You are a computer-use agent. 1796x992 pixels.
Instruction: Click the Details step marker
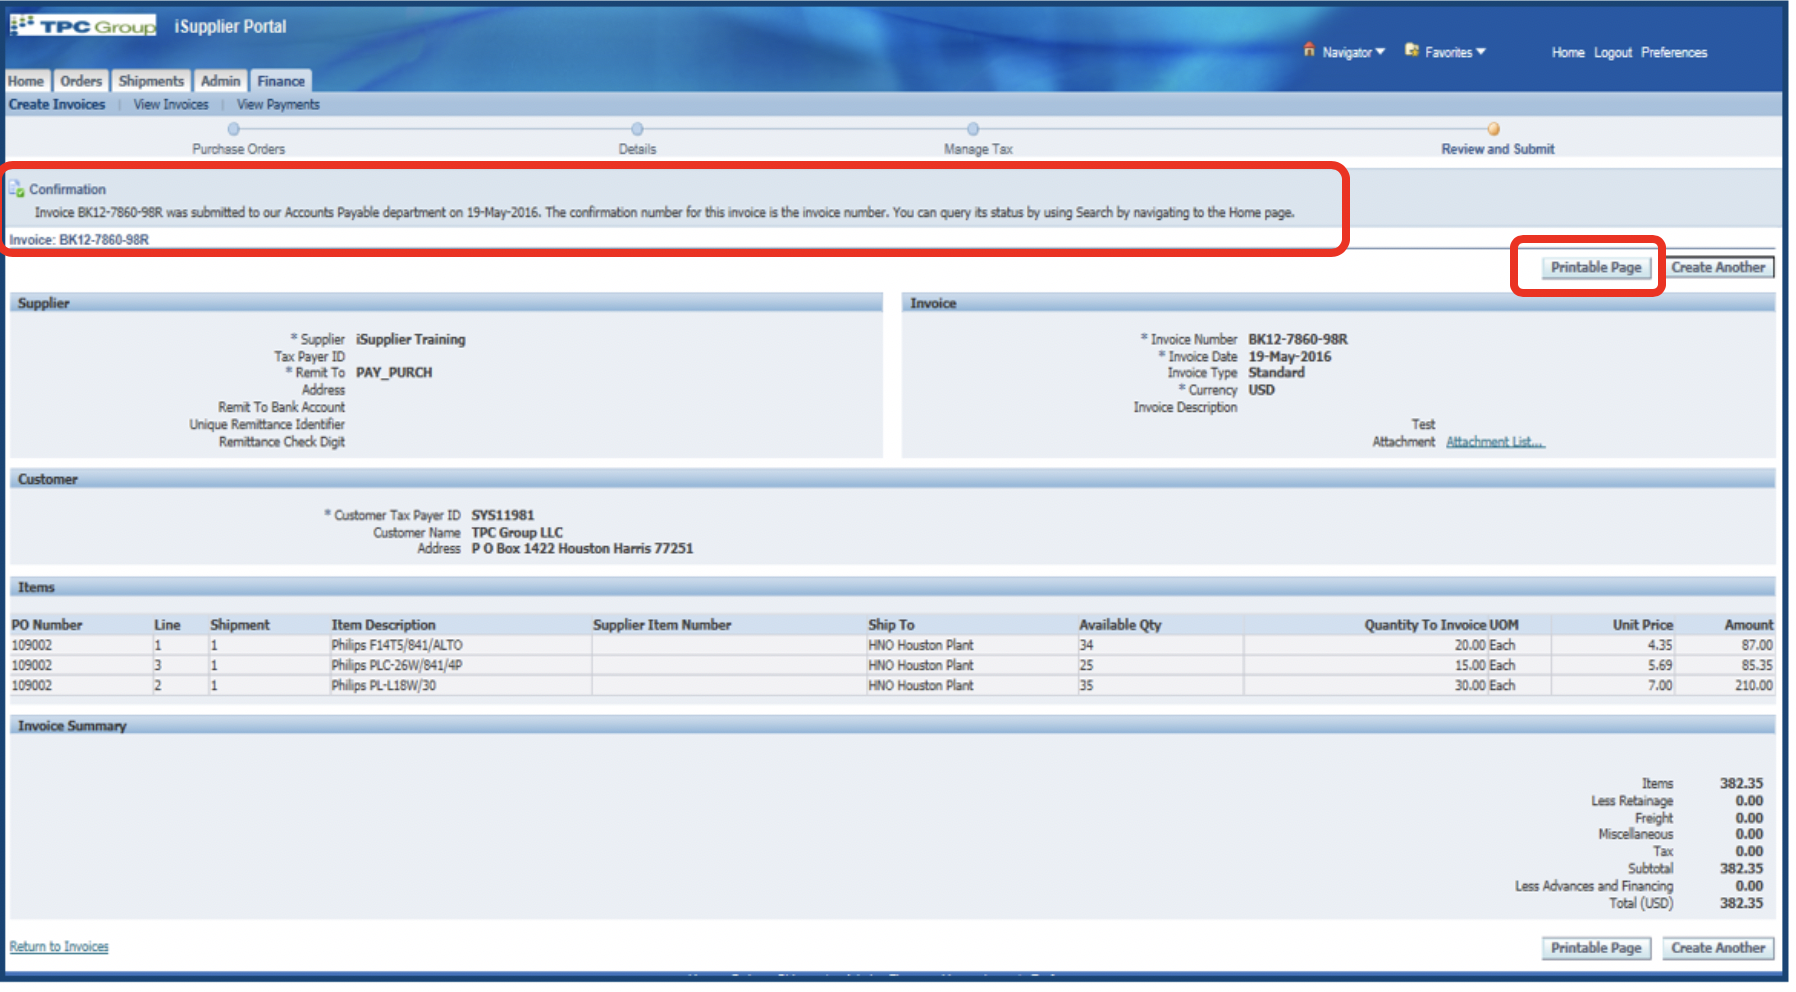tap(637, 129)
